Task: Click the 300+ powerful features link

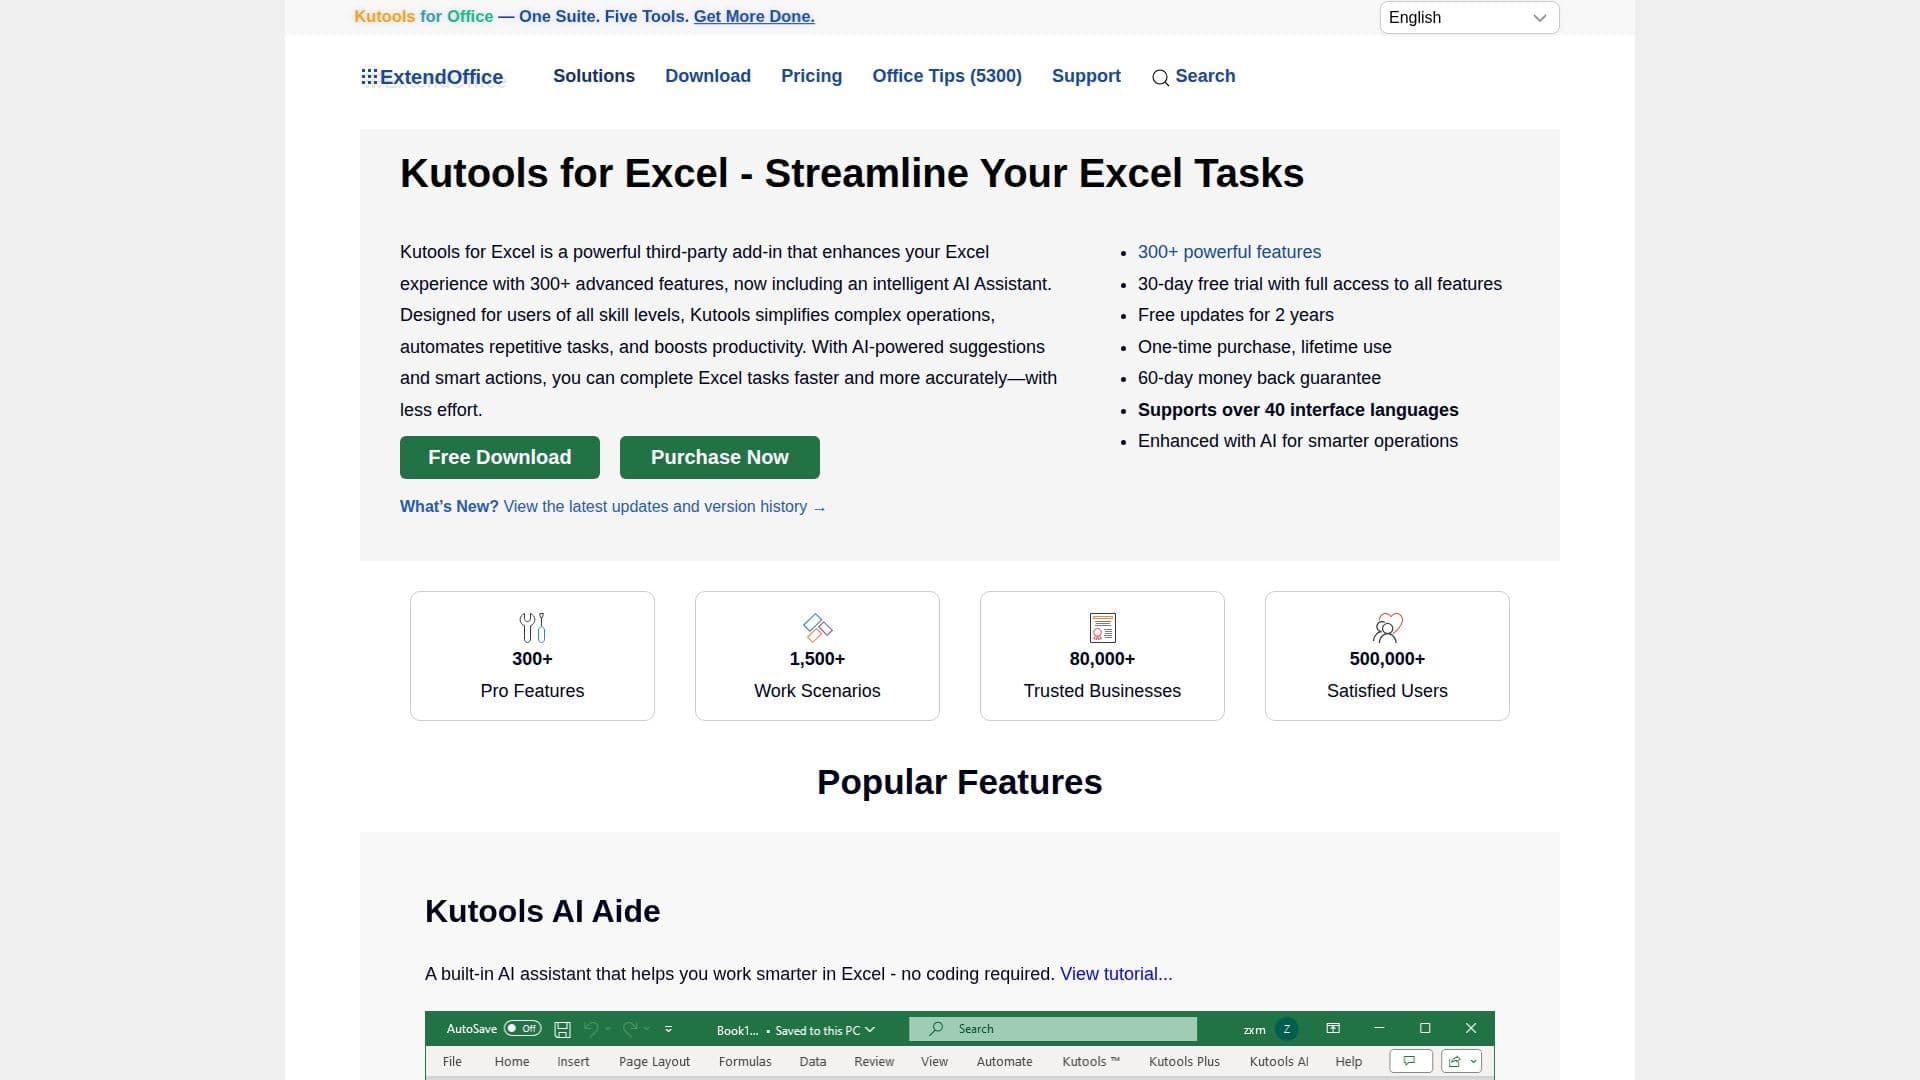Action: [1229, 252]
